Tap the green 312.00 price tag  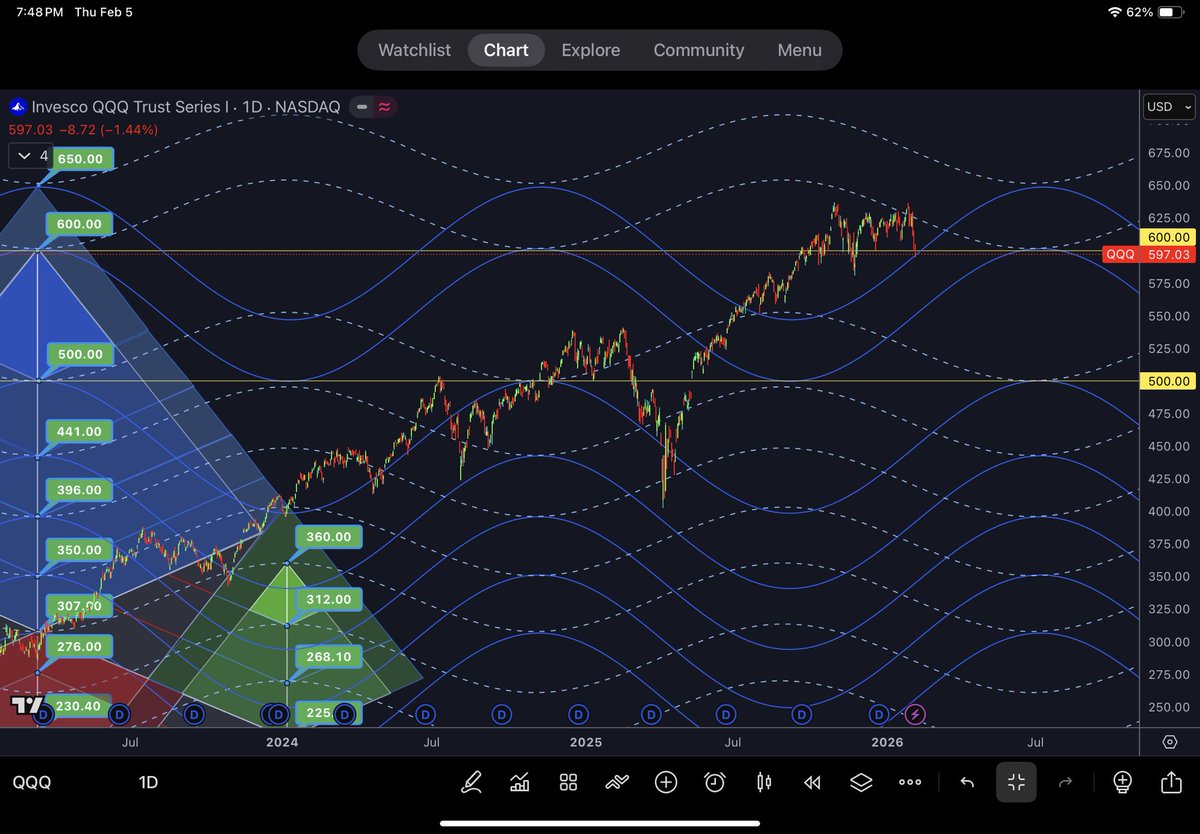(x=329, y=600)
